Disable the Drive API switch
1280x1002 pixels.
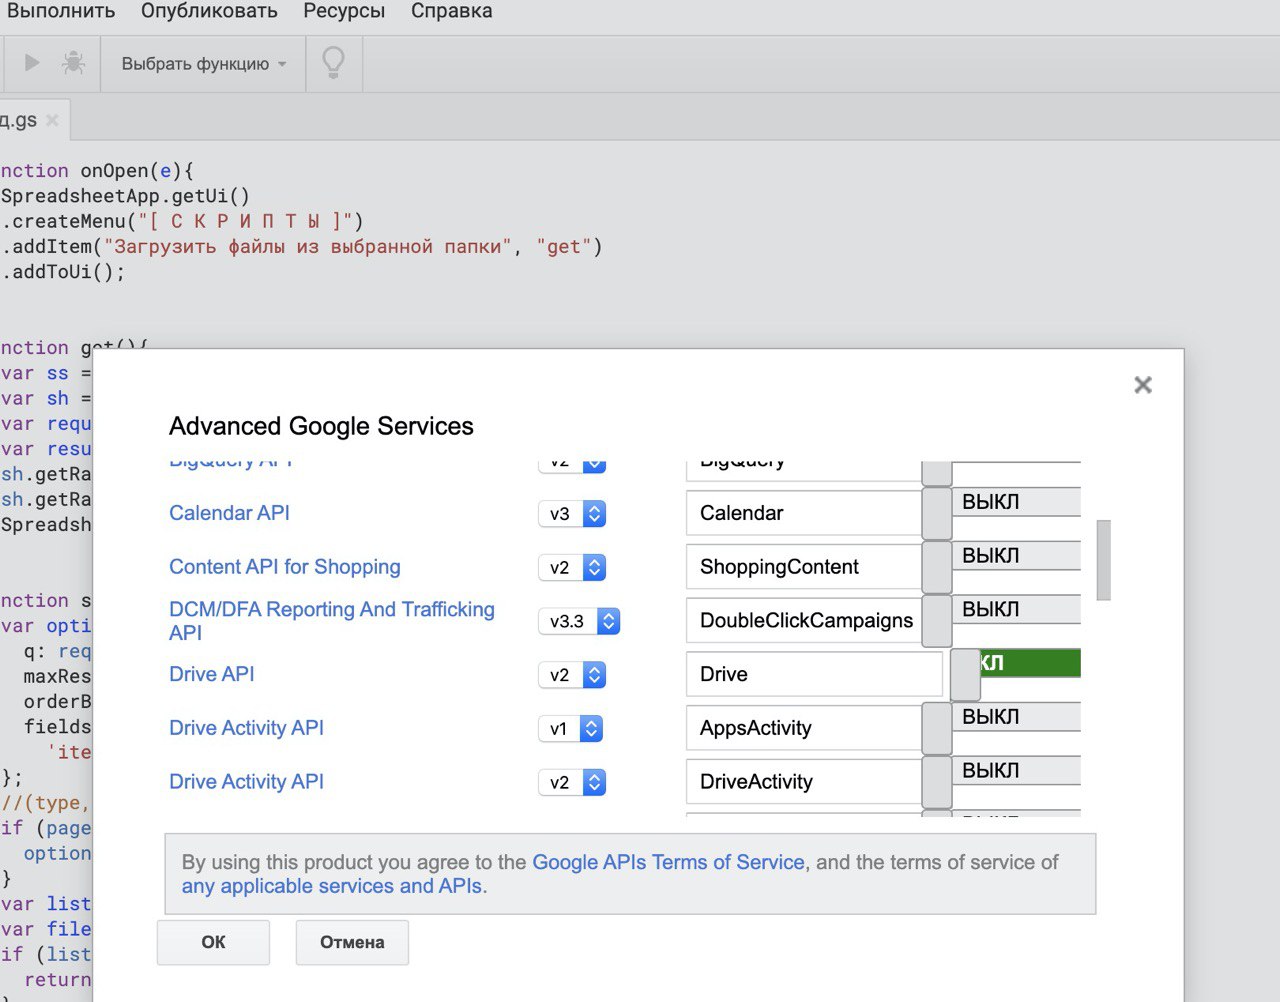click(x=1015, y=674)
